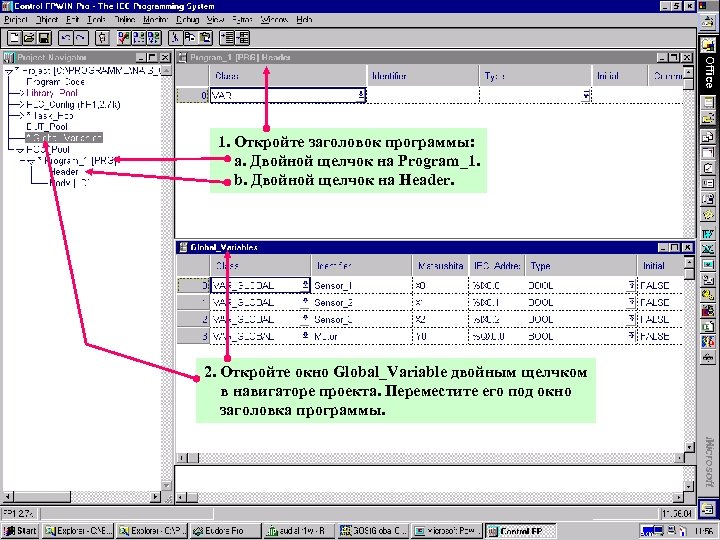
Task: Select Global_Variables in the navigator tree
Action: point(64,138)
